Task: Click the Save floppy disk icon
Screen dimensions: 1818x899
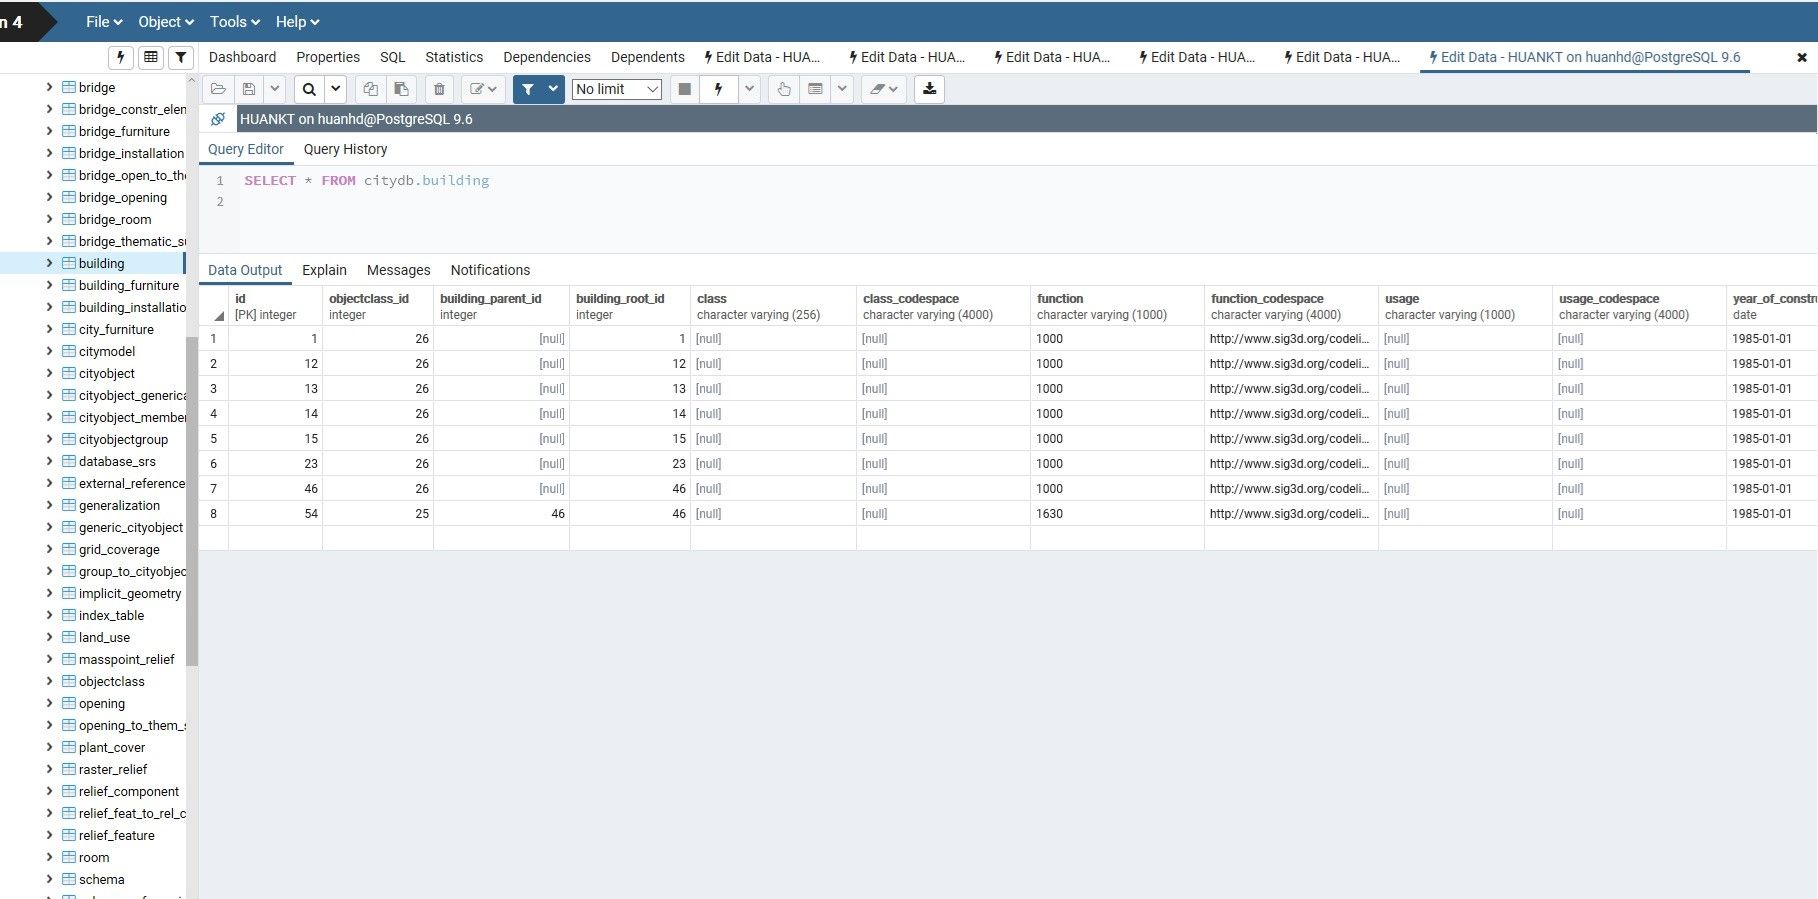Action: [x=249, y=89]
